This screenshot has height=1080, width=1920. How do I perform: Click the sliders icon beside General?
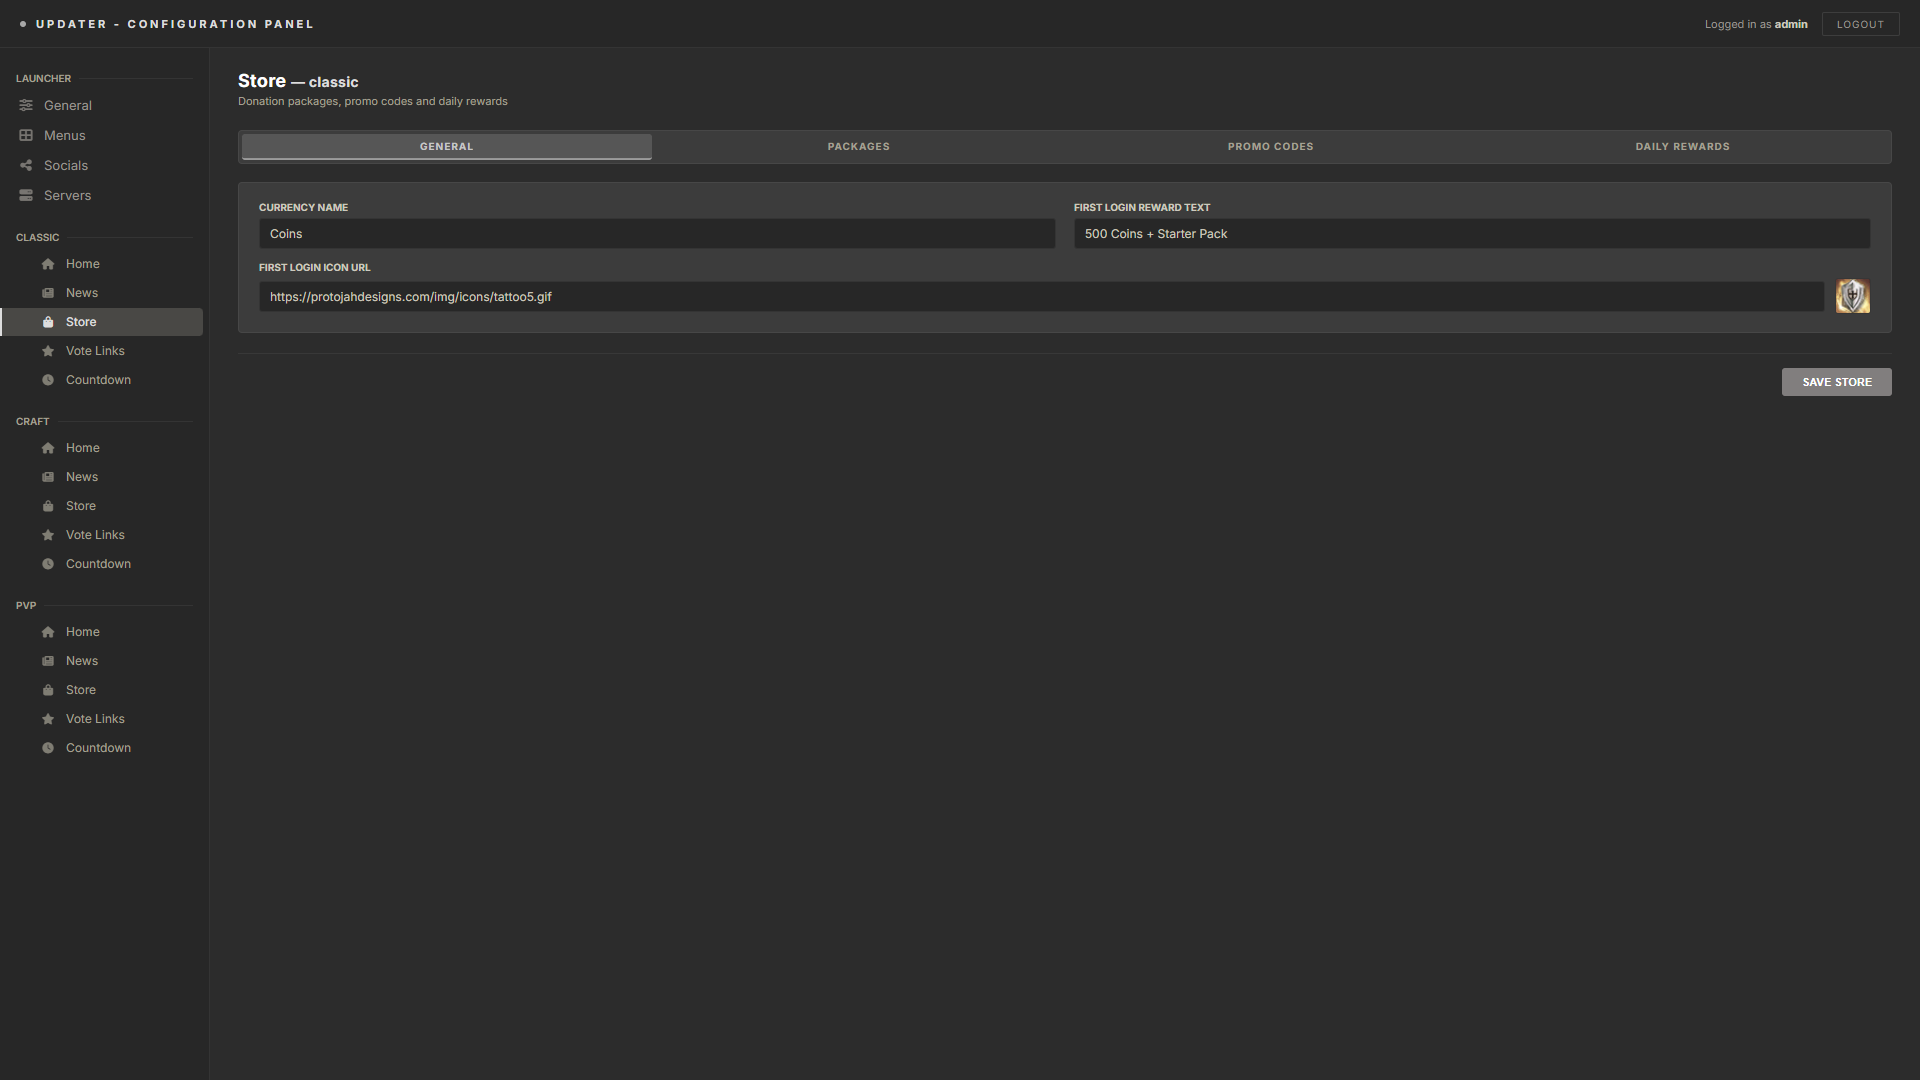[26, 105]
